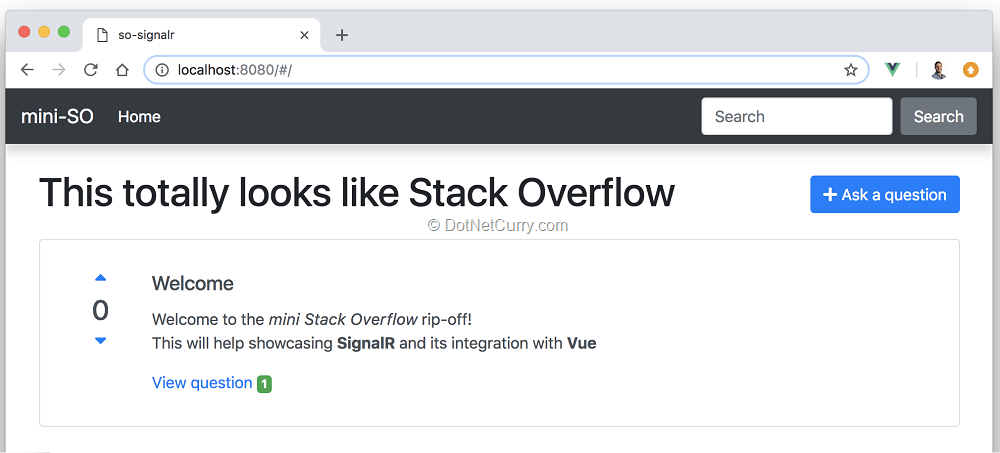The height and width of the screenshot is (453, 1000).
Task: Click the browser forward arrow
Action: pyautogui.click(x=59, y=70)
